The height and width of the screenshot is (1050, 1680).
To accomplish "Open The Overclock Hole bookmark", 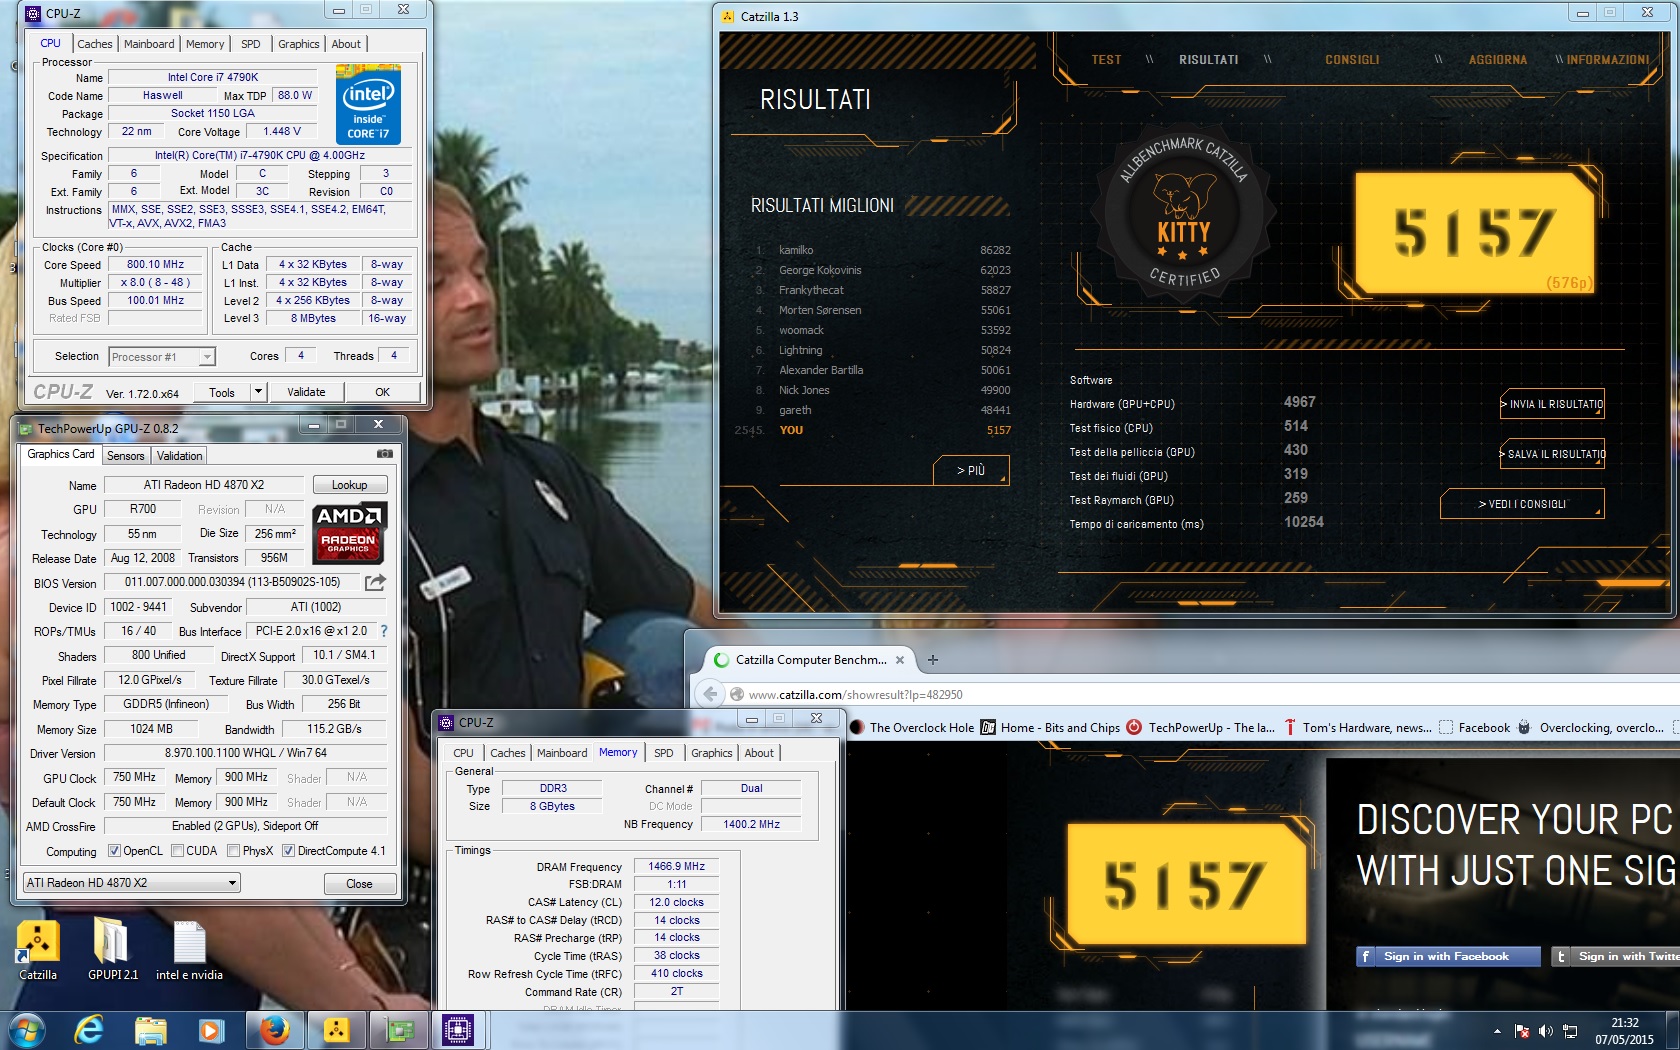I will click(912, 728).
